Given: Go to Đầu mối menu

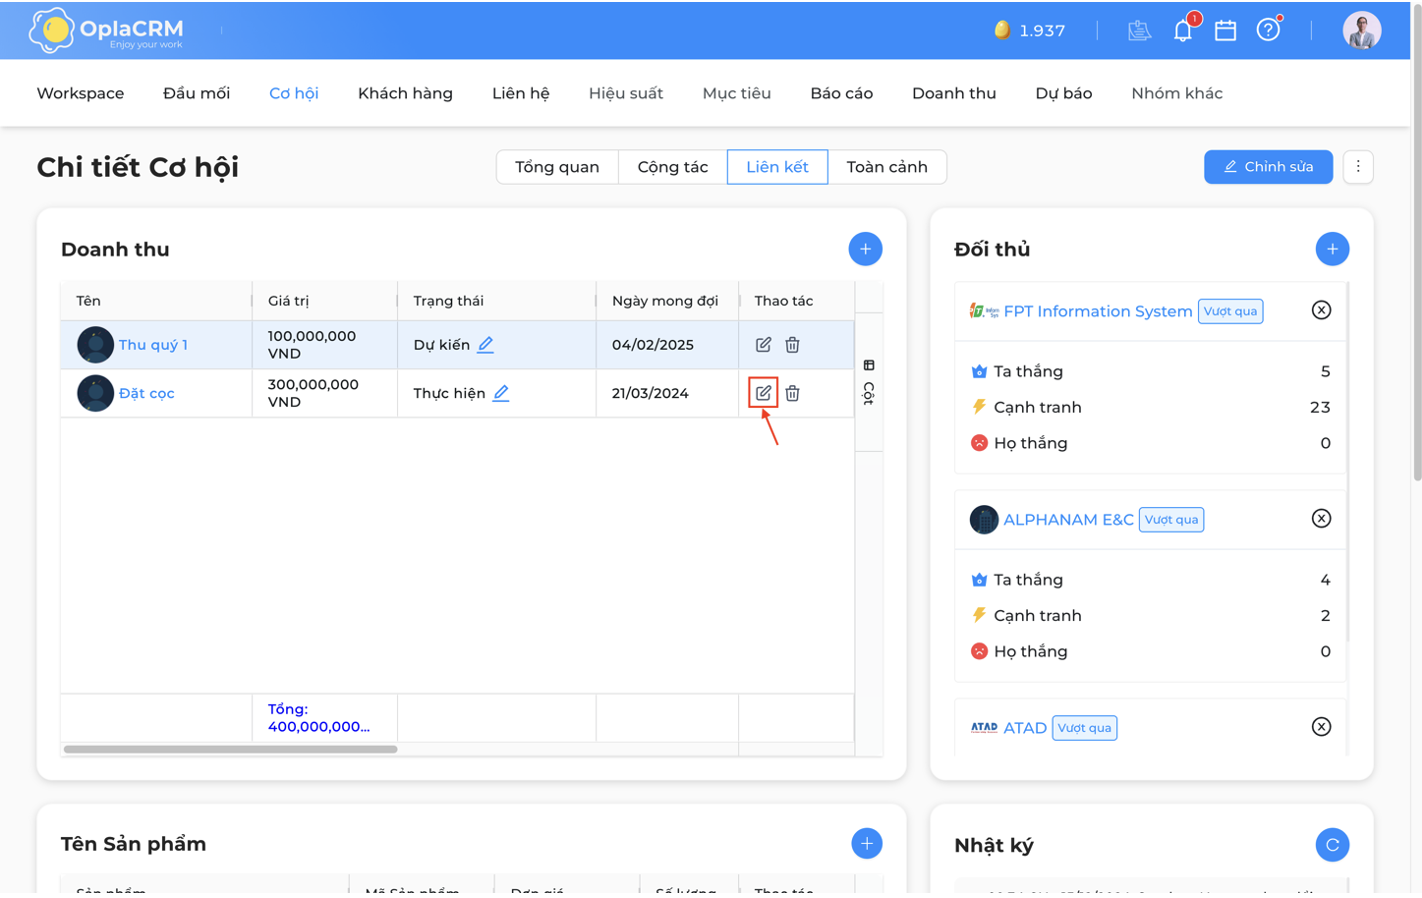Looking at the screenshot, I should pos(196,93).
